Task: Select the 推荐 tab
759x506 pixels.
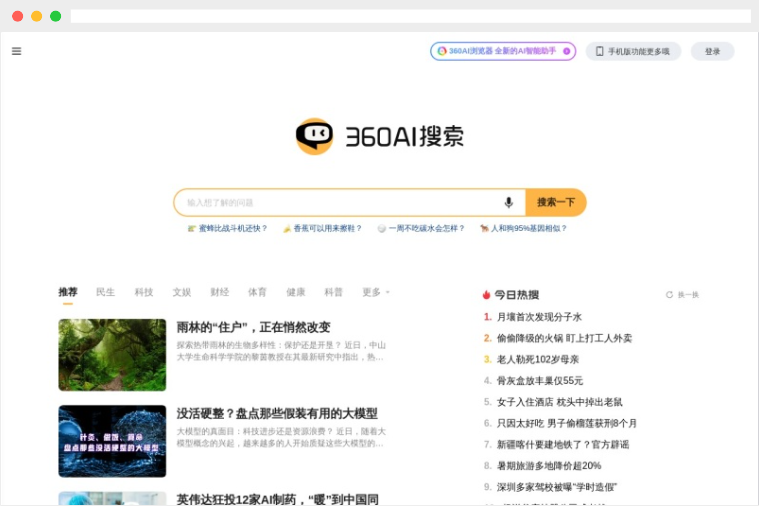Action: [68, 292]
